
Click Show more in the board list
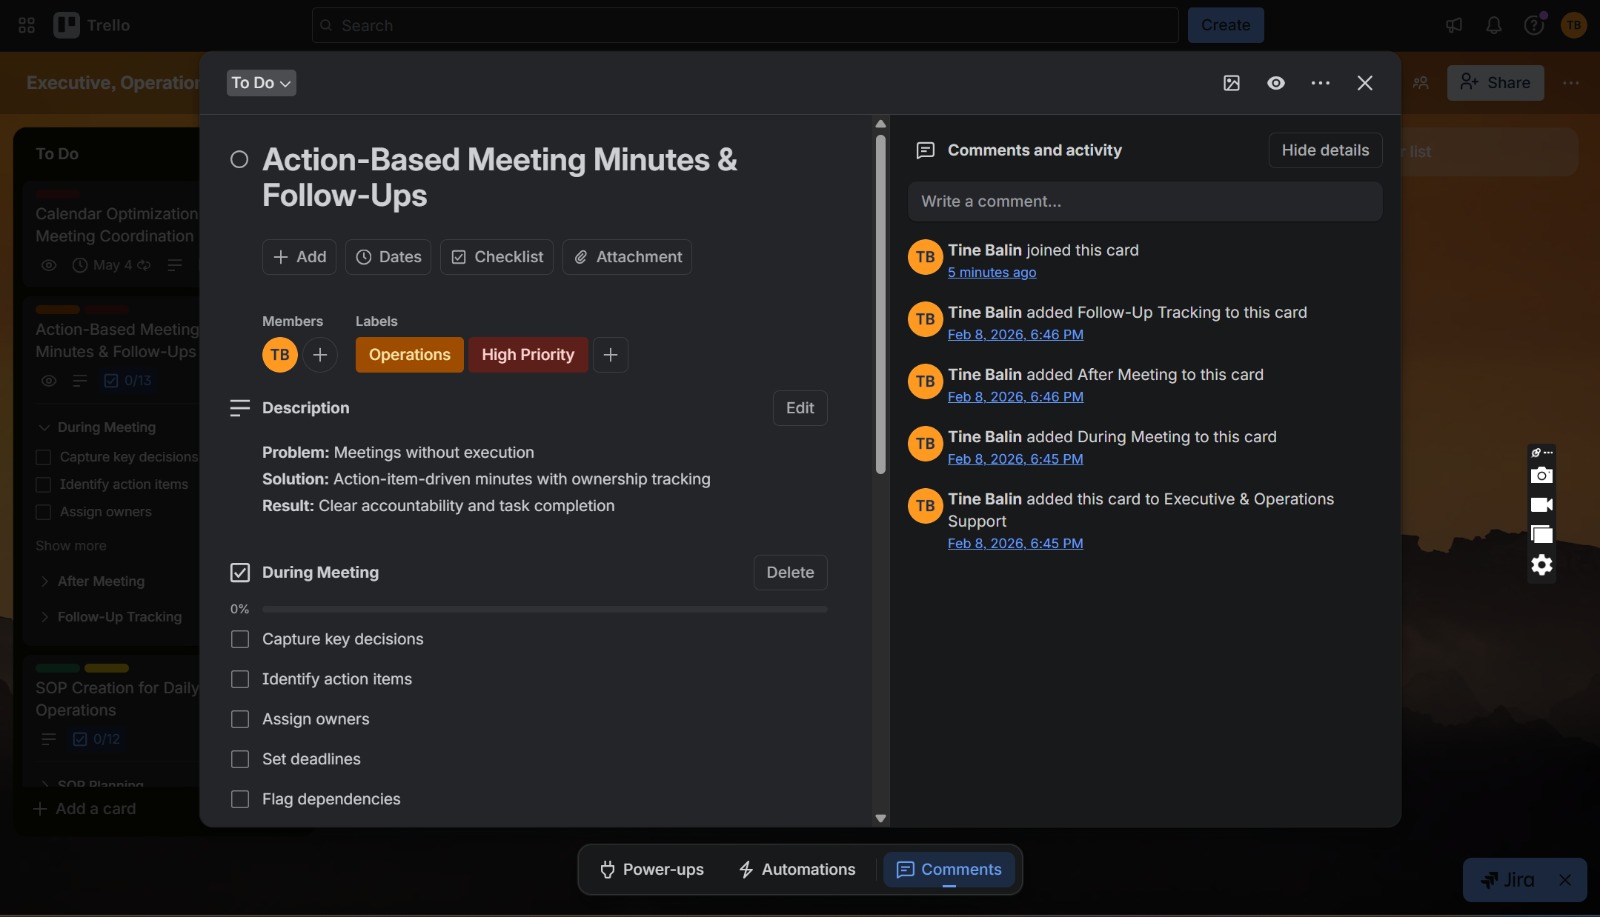click(71, 546)
